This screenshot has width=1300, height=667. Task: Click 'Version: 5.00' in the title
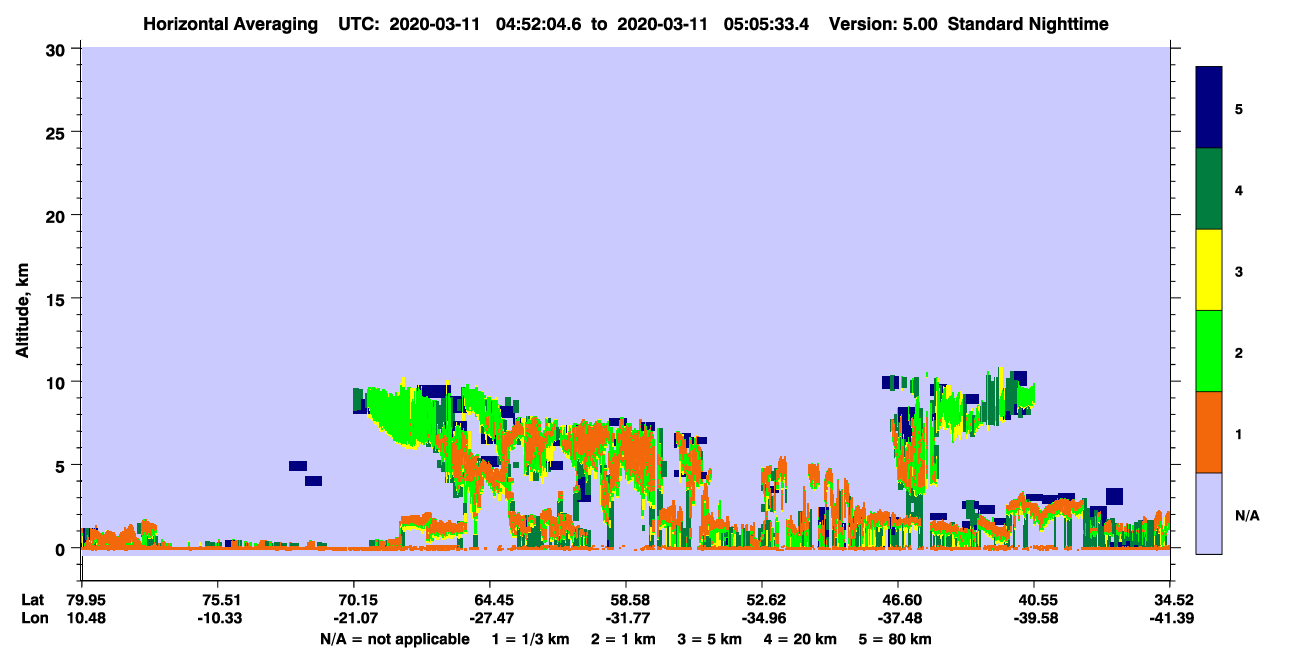click(882, 24)
